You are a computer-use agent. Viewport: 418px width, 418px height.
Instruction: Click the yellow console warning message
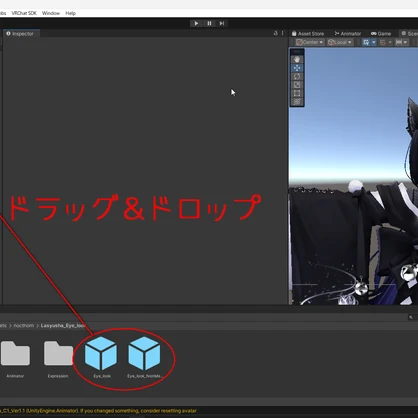98,411
